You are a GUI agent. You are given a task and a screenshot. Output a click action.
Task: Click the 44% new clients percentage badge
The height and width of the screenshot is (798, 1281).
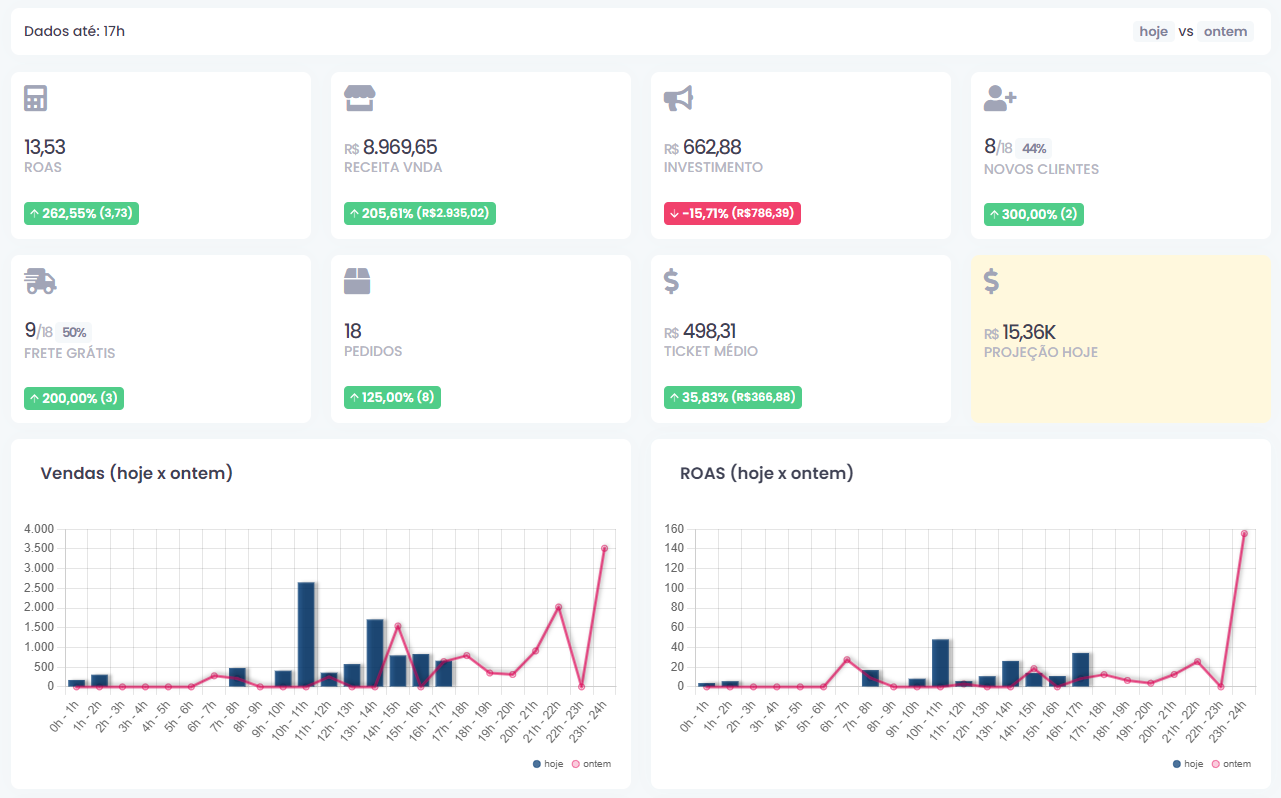coord(1034,149)
